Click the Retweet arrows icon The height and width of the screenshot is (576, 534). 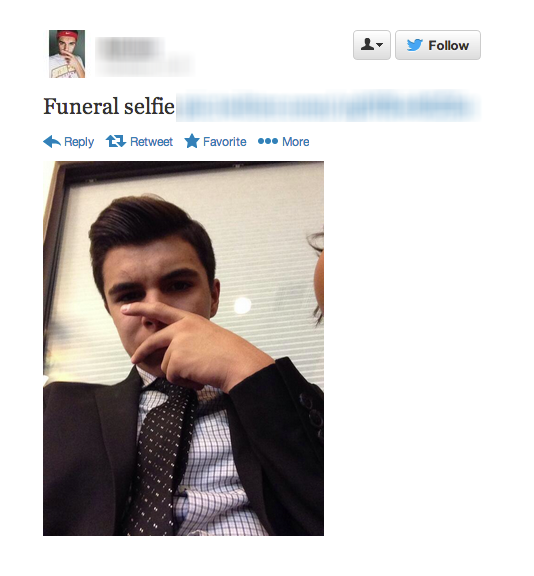tap(116, 141)
